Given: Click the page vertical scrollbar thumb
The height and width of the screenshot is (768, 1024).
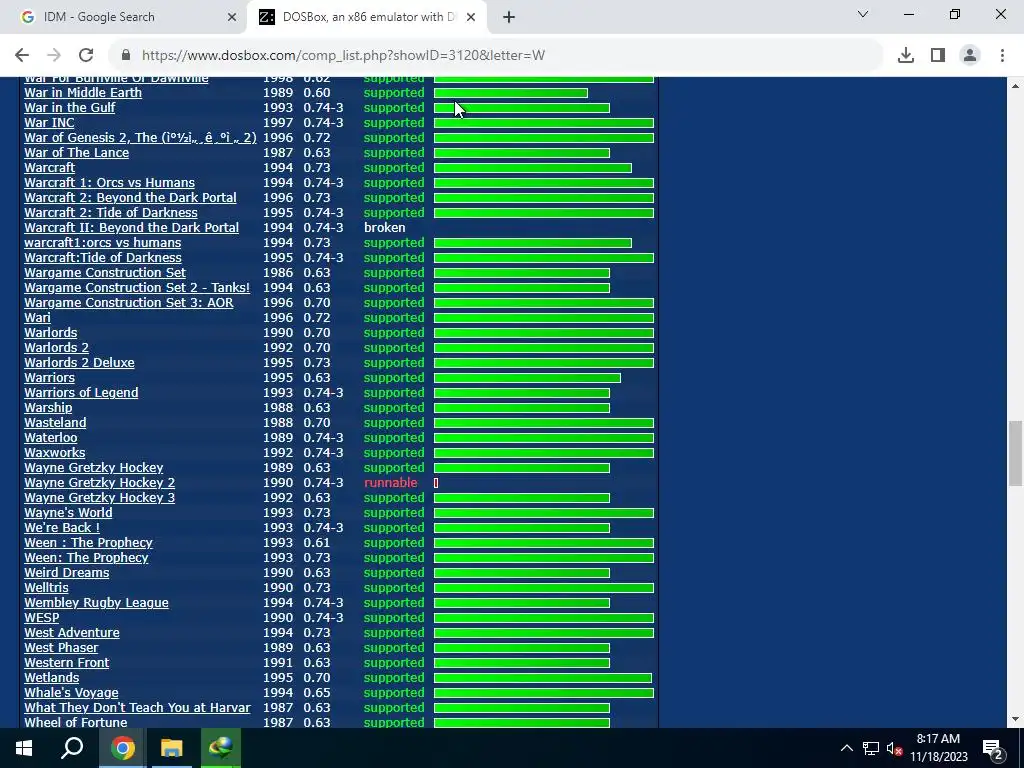Looking at the screenshot, I should click(1015, 453).
